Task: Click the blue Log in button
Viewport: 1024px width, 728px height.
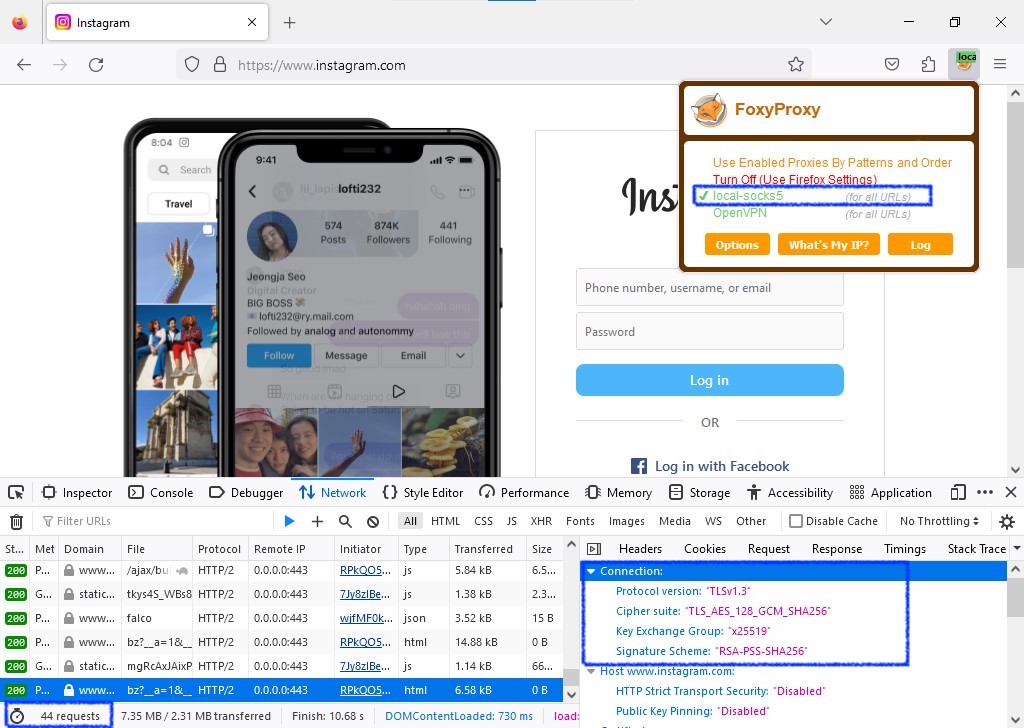Action: (x=709, y=380)
